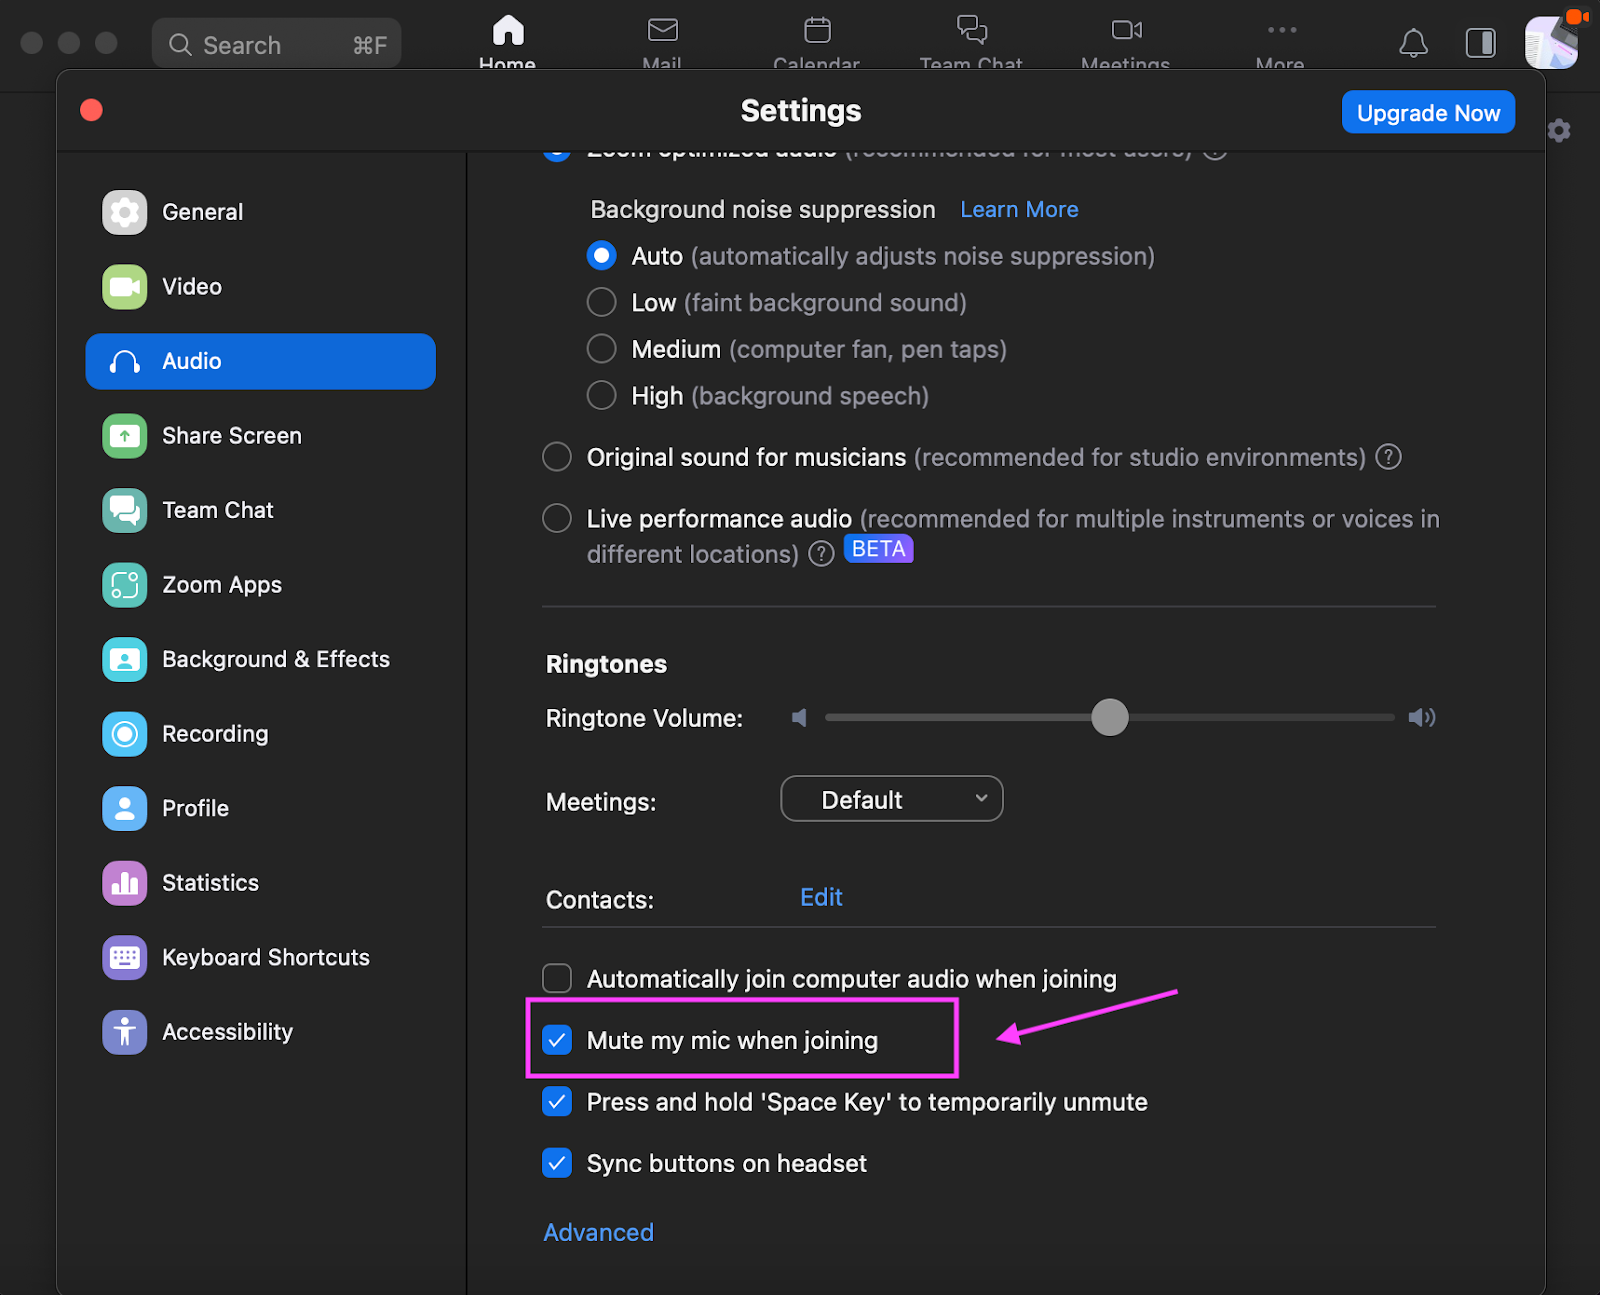This screenshot has width=1600, height=1295.
Task: Open the Meetings tab at top
Action: (1124, 40)
